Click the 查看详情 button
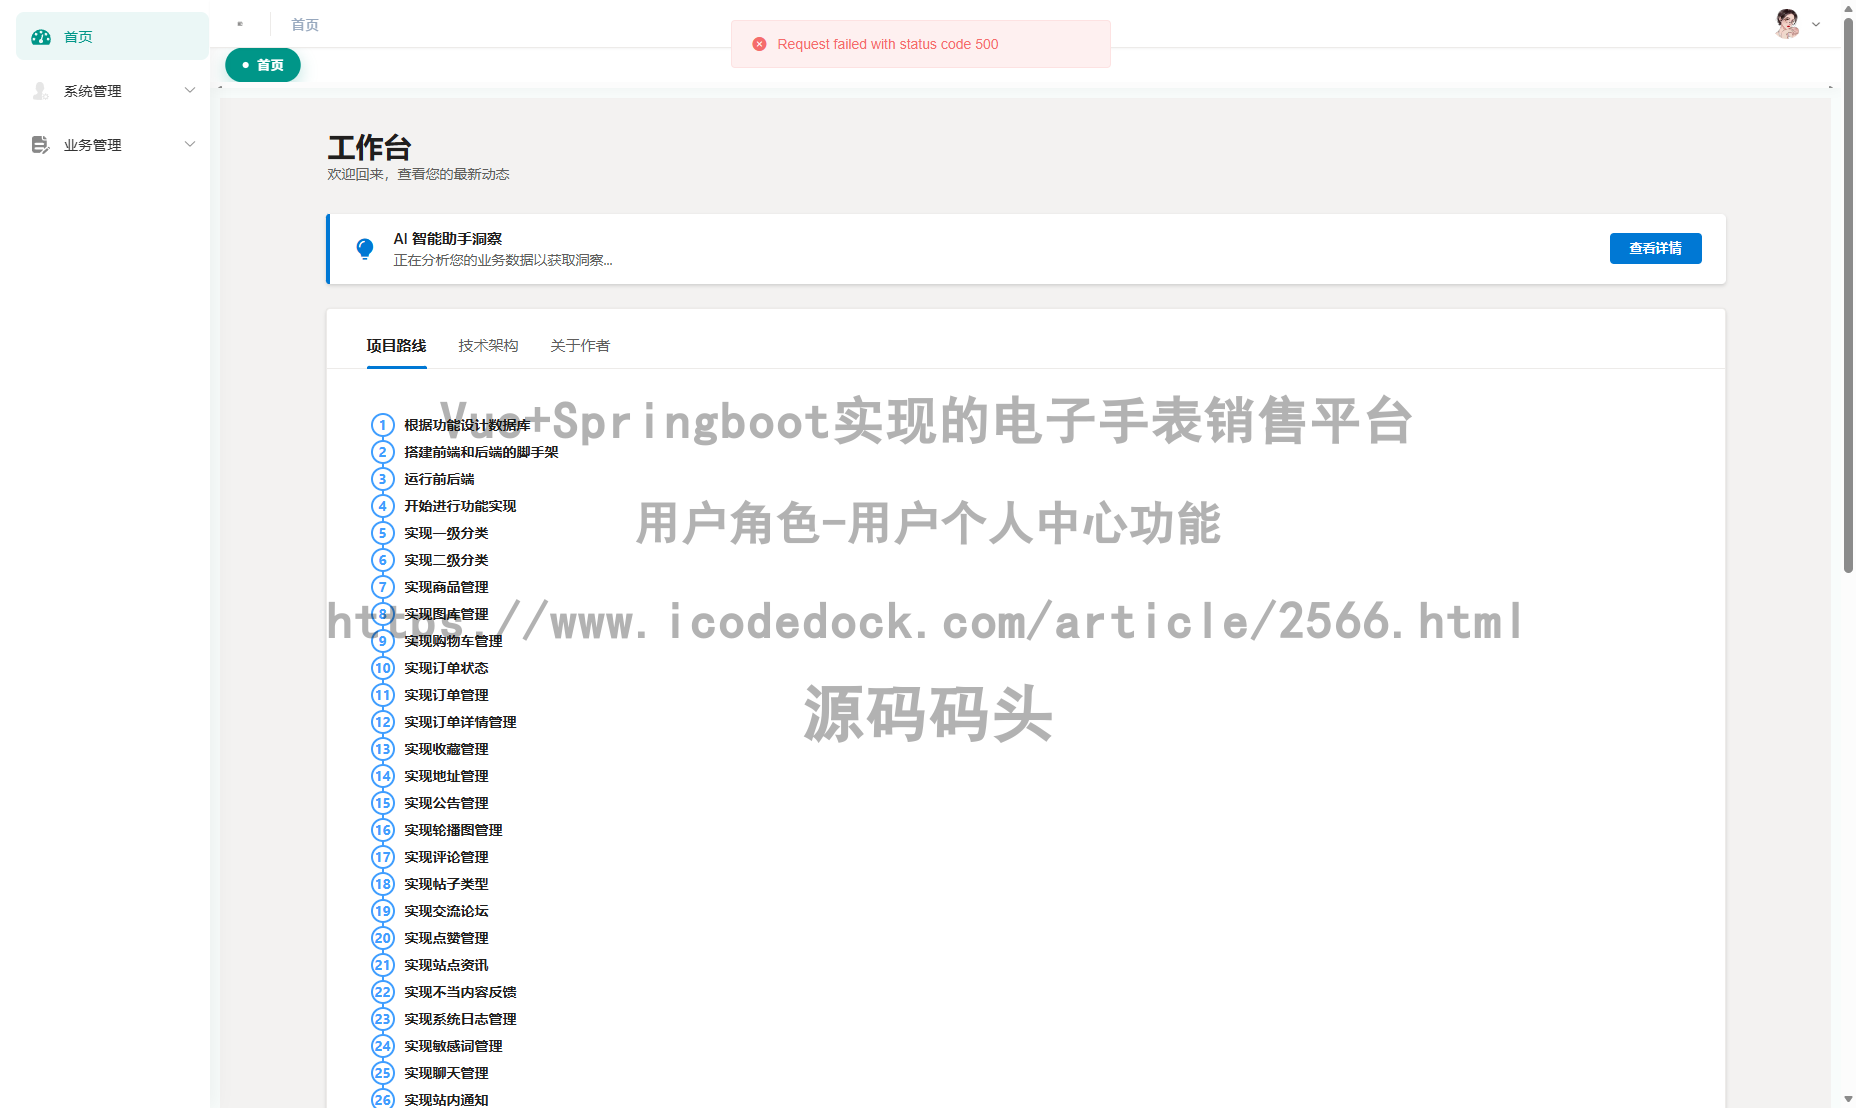1856x1108 pixels. 1655,248
